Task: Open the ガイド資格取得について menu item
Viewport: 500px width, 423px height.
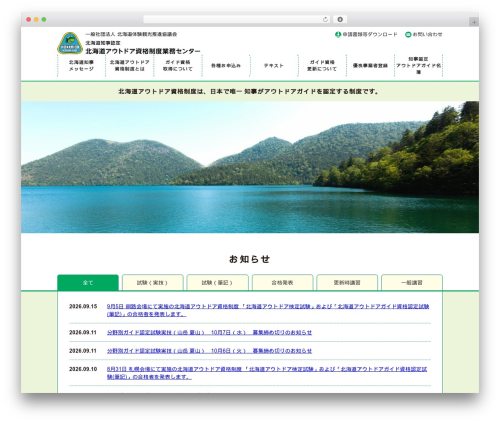Action: tap(178, 65)
